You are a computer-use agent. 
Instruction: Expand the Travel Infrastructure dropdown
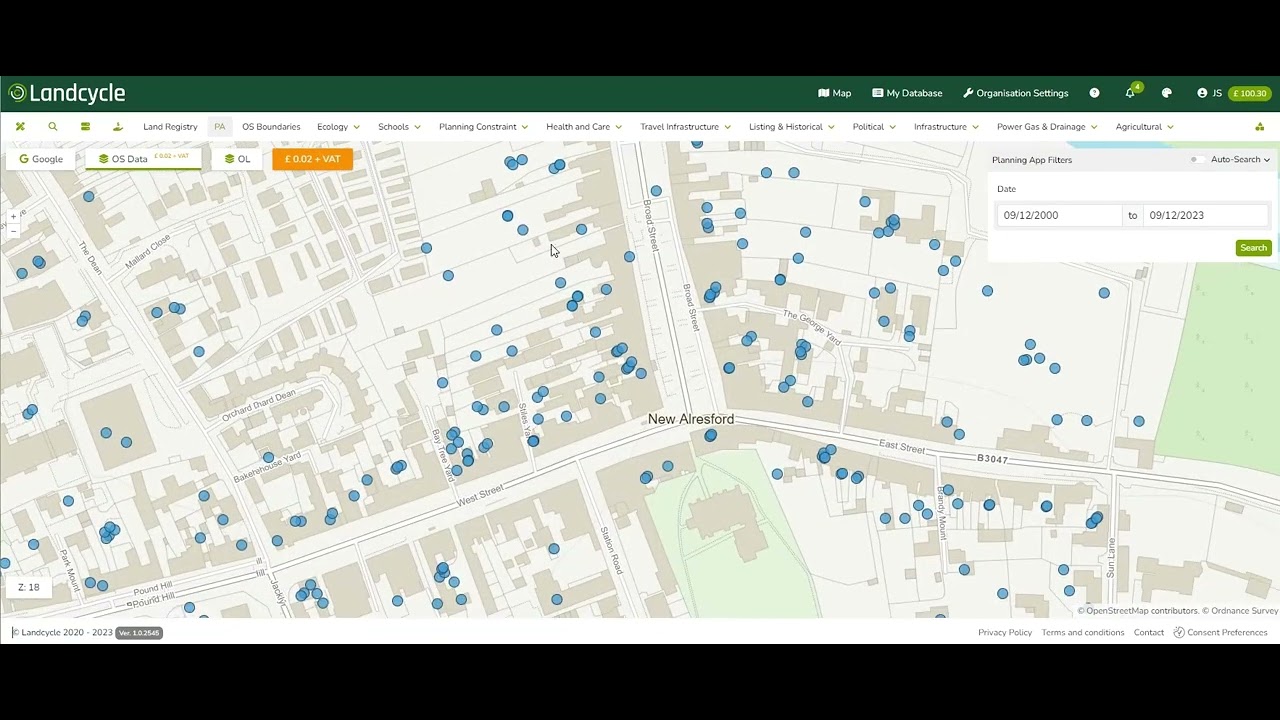pyautogui.click(x=685, y=127)
